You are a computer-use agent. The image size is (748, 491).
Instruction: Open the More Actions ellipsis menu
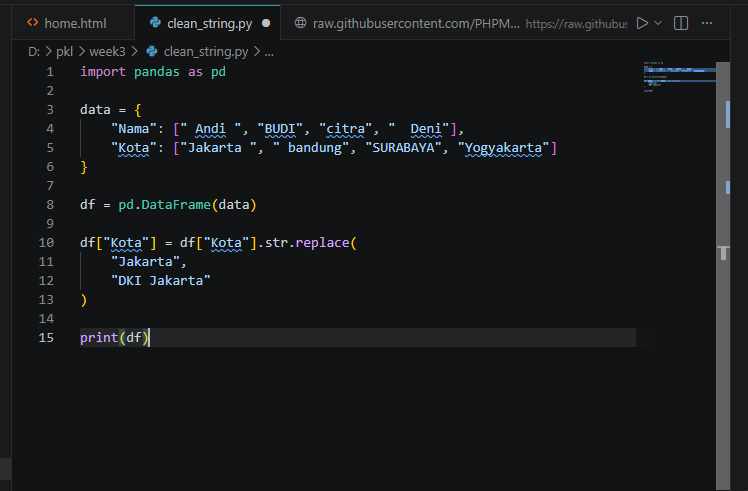coord(707,23)
